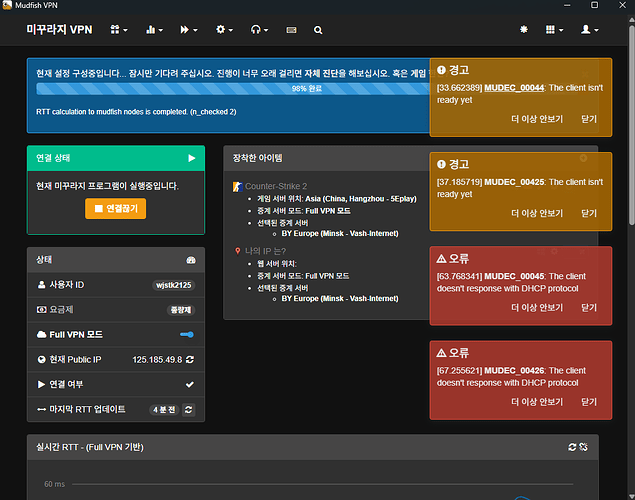The width and height of the screenshot is (635, 500).
Task: Click the refresh icon in the 실시간 RTT panel
Action: (x=572, y=447)
